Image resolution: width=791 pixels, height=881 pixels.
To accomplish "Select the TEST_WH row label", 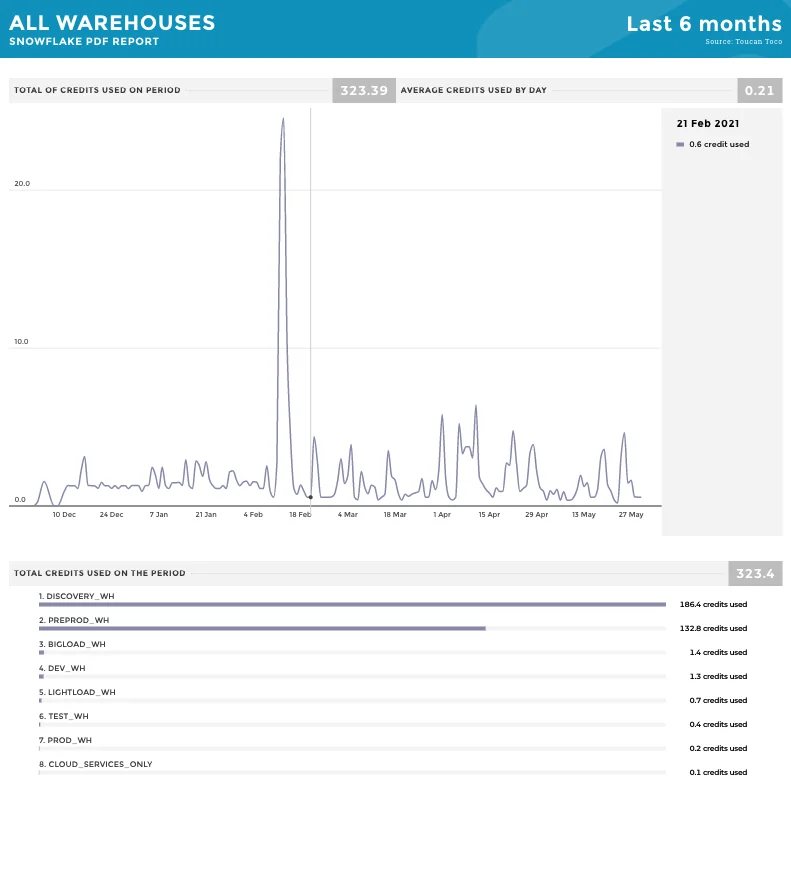I will (x=64, y=717).
